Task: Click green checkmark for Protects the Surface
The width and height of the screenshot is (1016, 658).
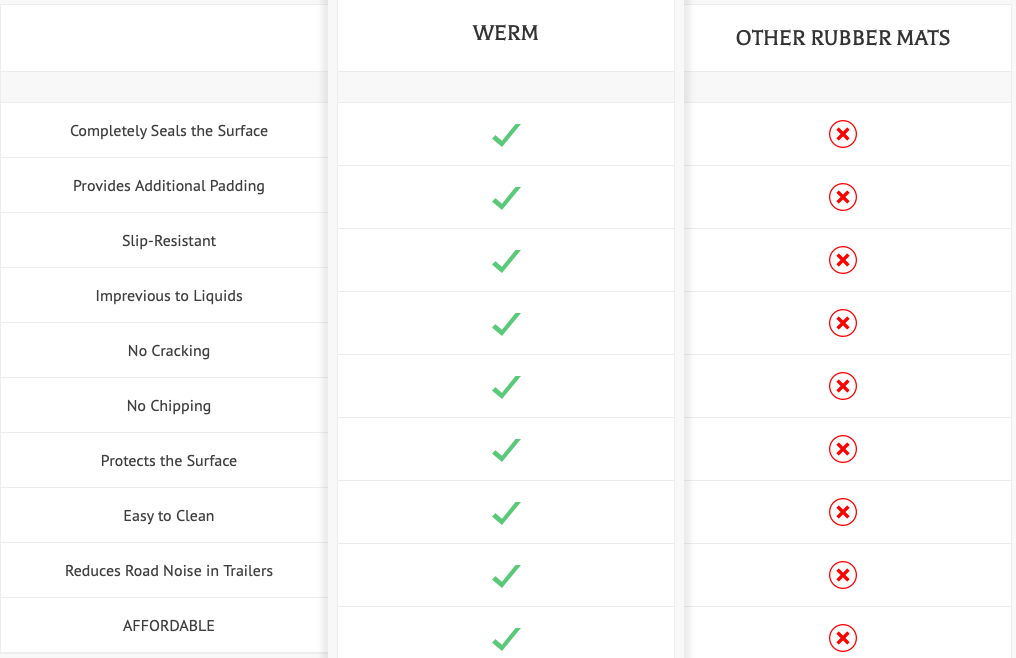Action: click(506, 450)
